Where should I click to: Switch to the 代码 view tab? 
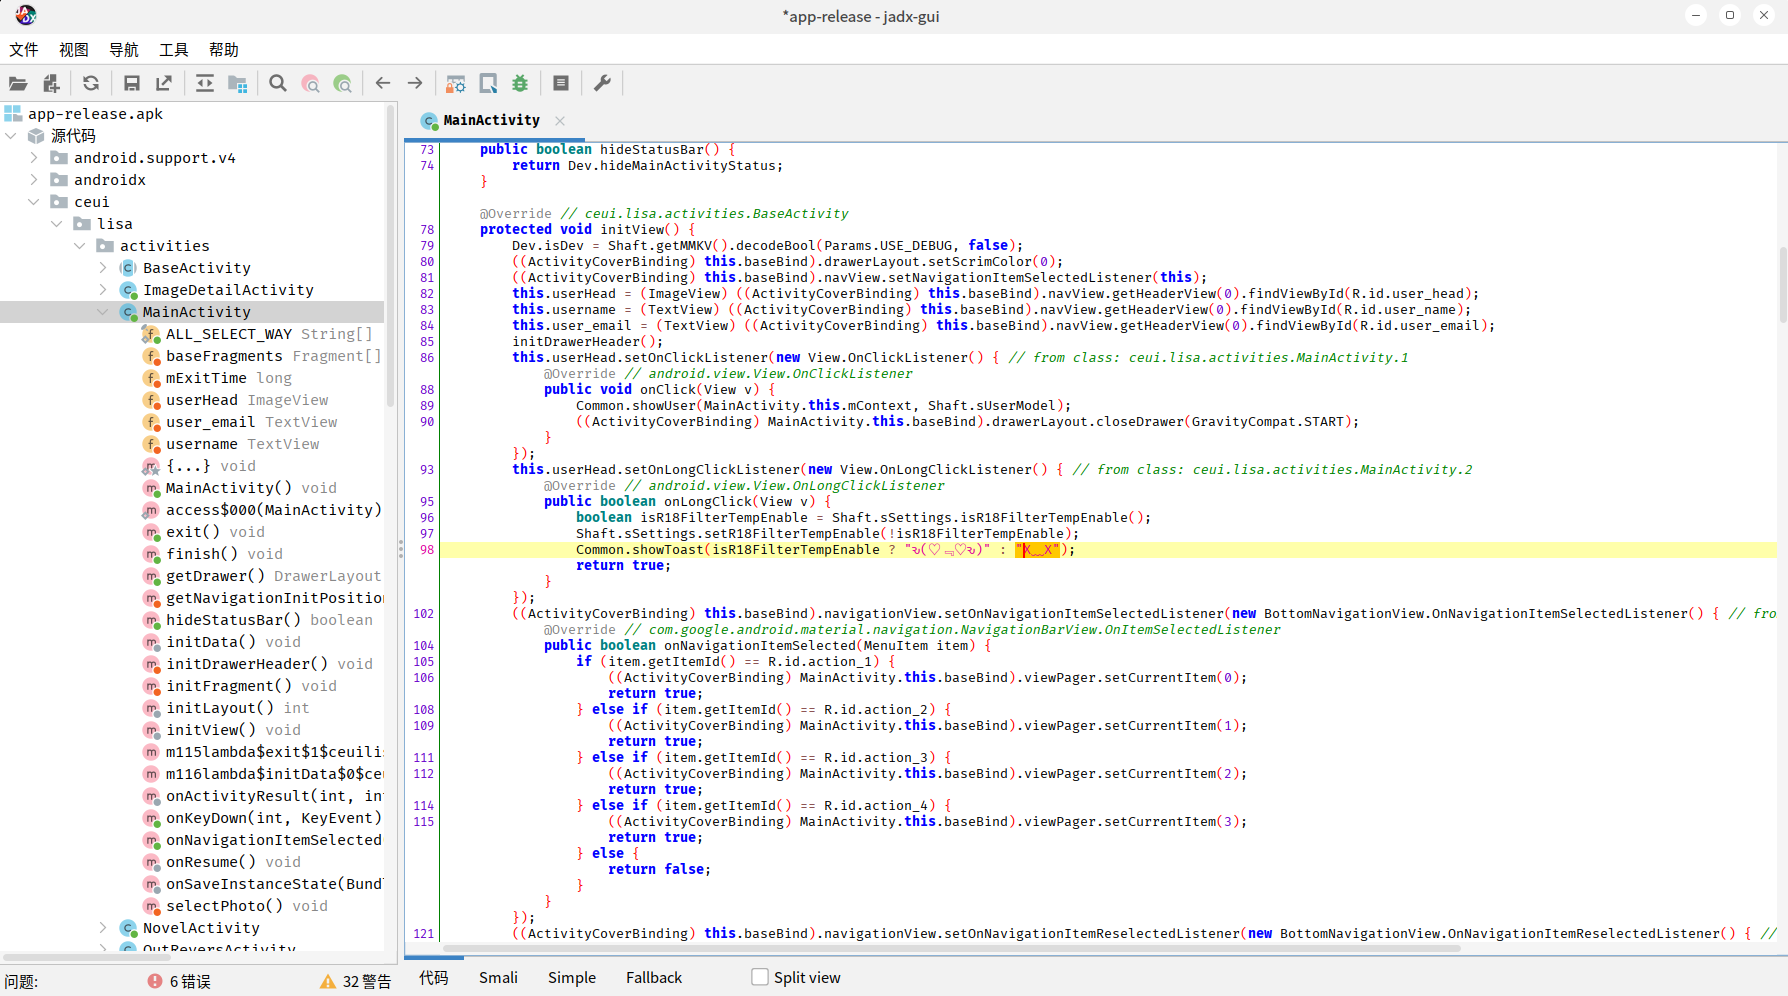click(434, 978)
